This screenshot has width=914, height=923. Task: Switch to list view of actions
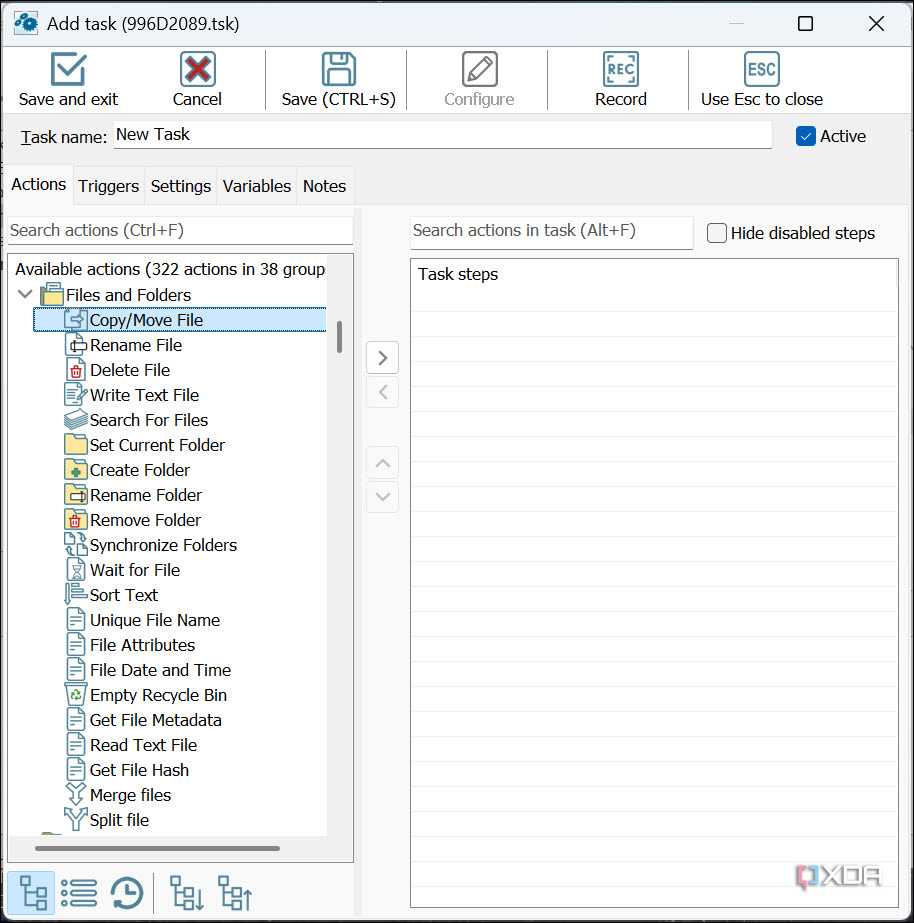click(78, 893)
